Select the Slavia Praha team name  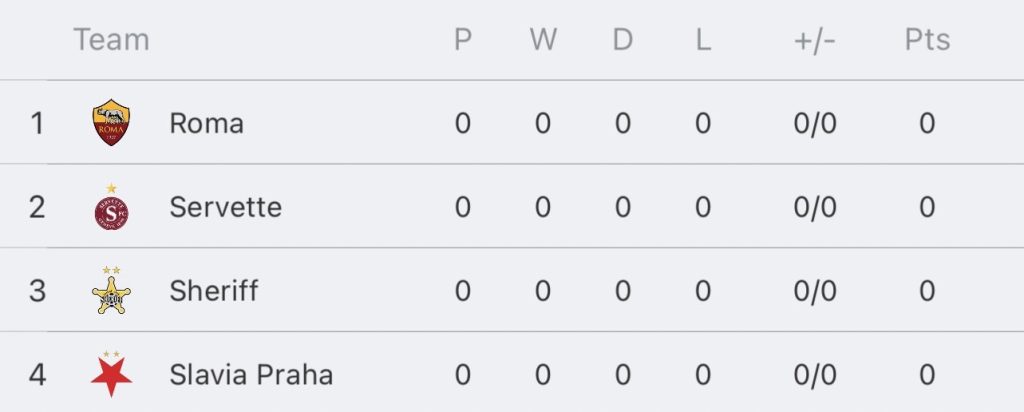tap(251, 375)
